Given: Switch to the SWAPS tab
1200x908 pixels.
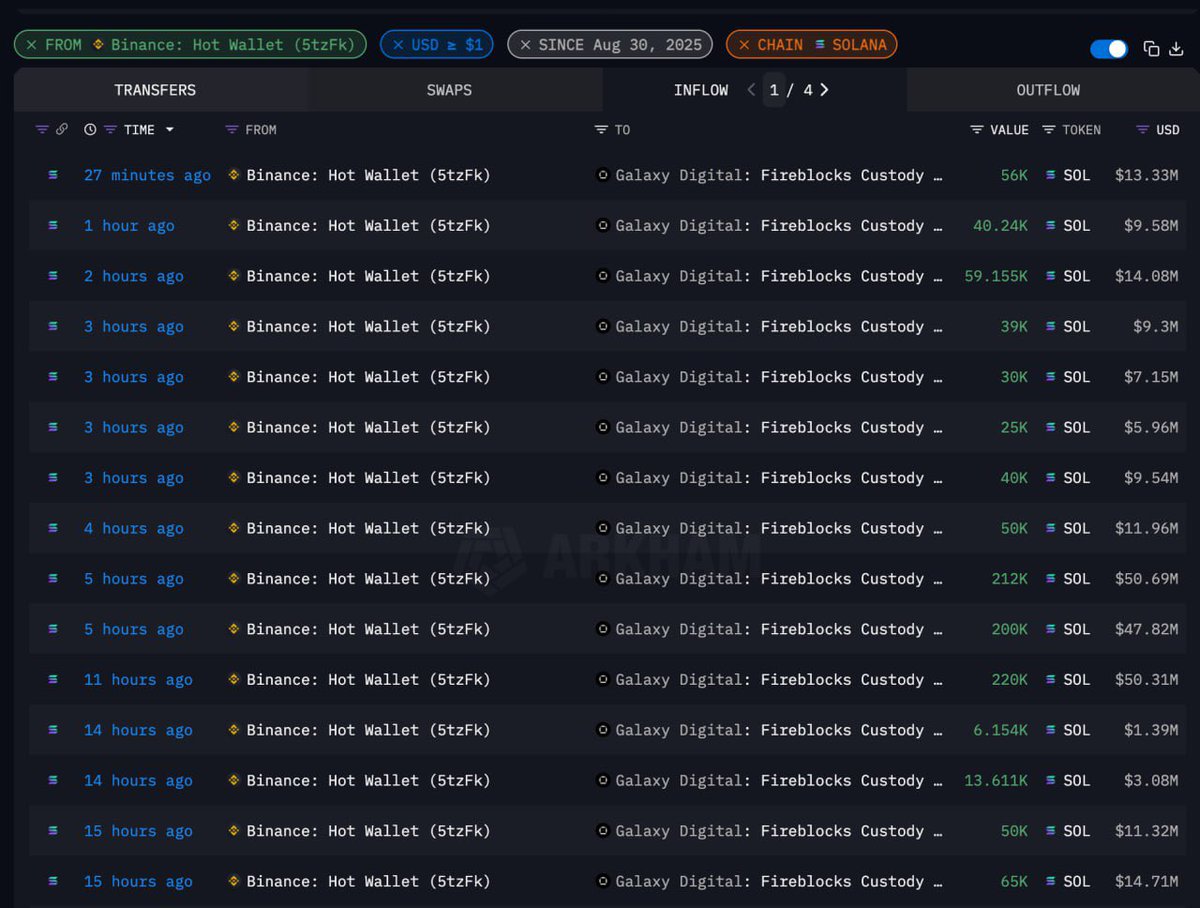Looking at the screenshot, I should [449, 90].
